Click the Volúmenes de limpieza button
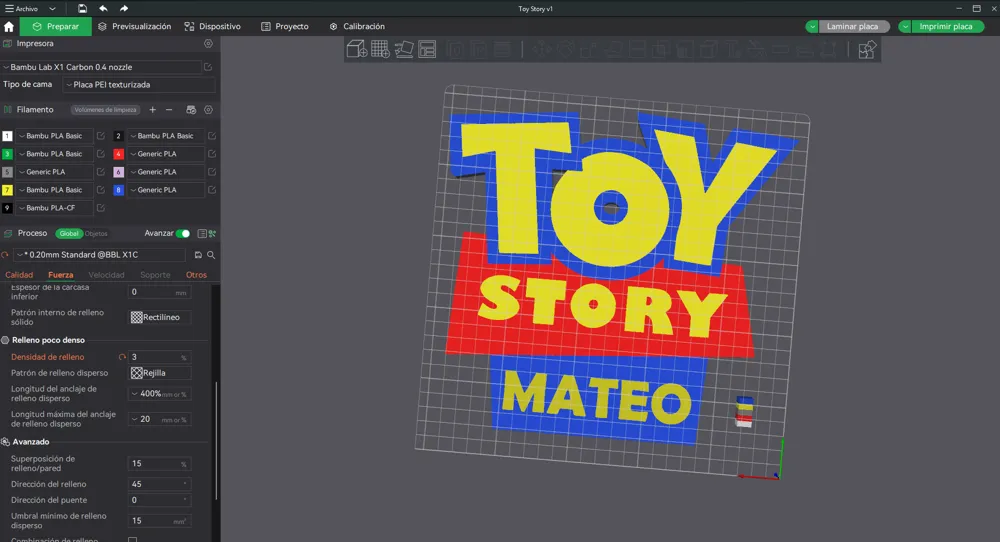Screen dimensions: 1000x542 click(105, 110)
